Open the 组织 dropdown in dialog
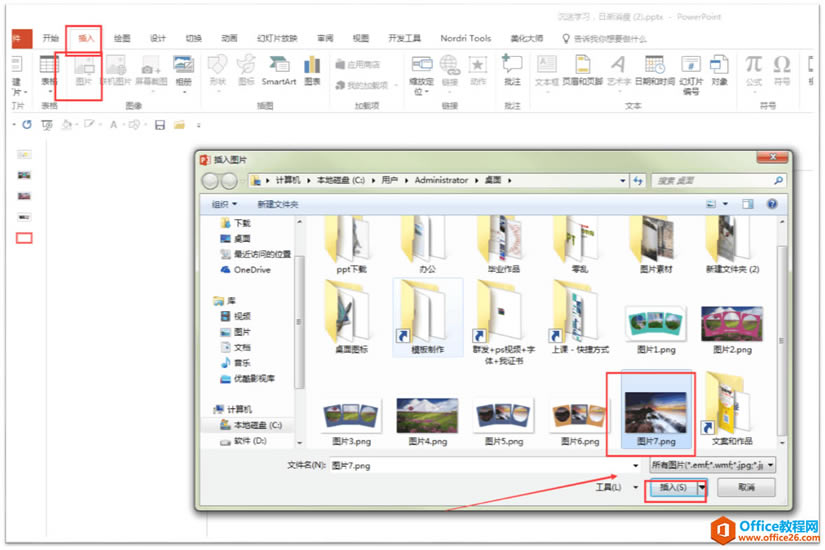The height and width of the screenshot is (550, 825). 224,204
